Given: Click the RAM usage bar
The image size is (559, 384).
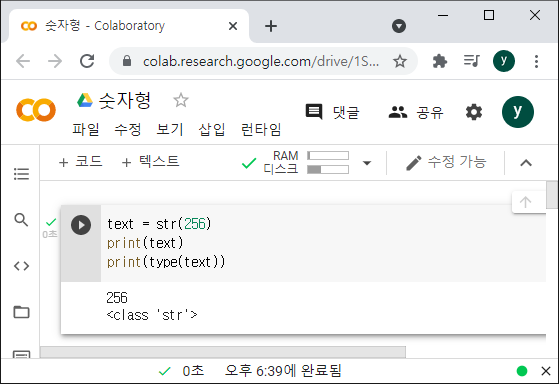Looking at the screenshot, I should [x=328, y=155].
